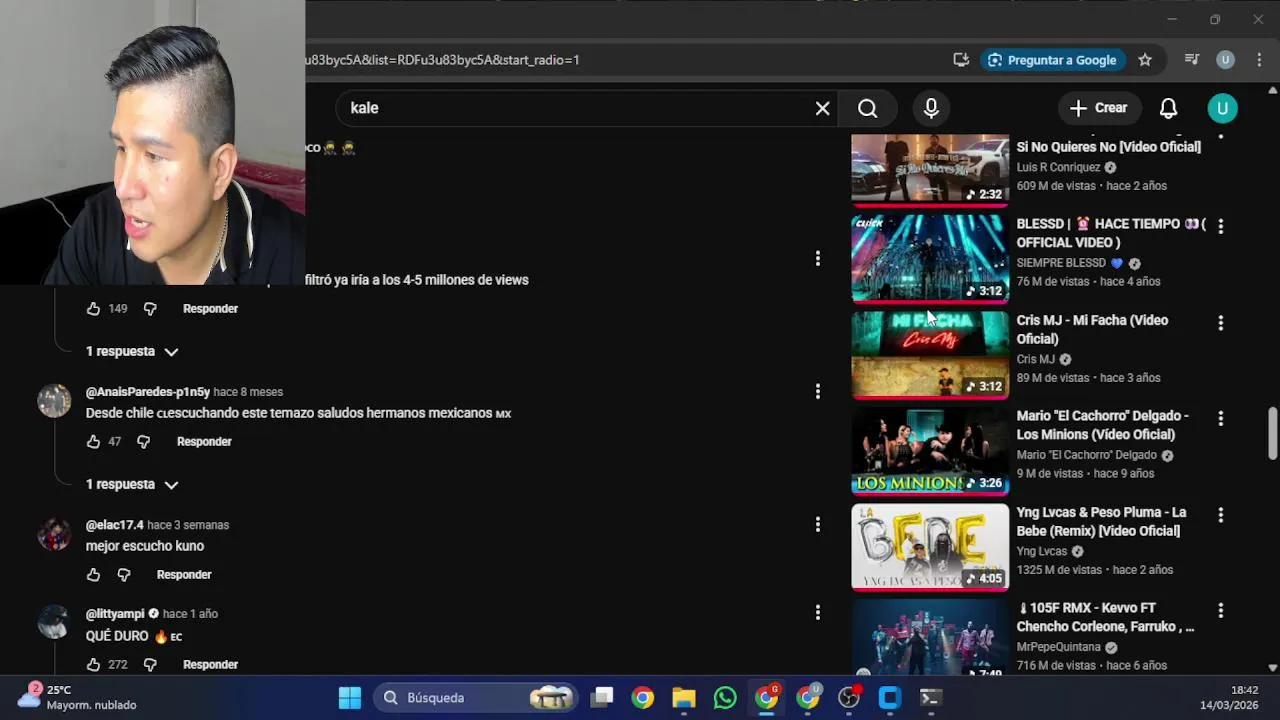Open options for littyampi comment
The height and width of the screenshot is (720, 1280).
point(817,613)
